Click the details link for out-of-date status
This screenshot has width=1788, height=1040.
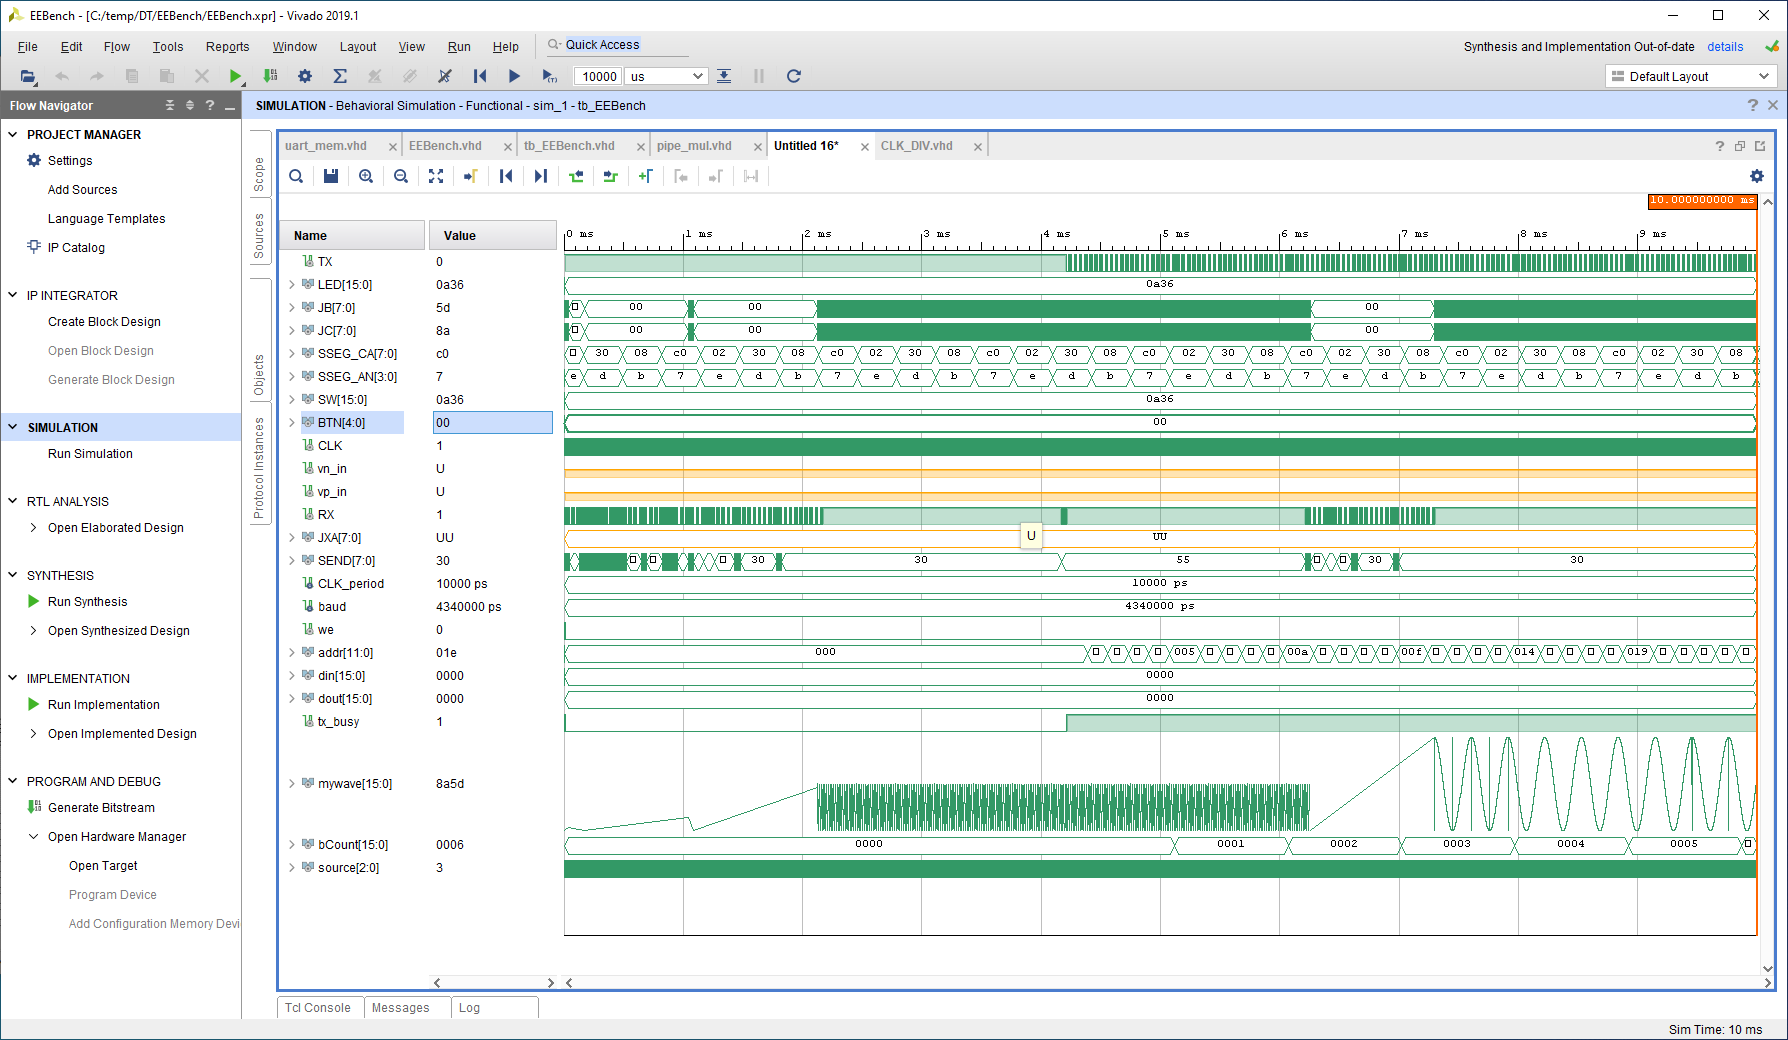[1724, 47]
